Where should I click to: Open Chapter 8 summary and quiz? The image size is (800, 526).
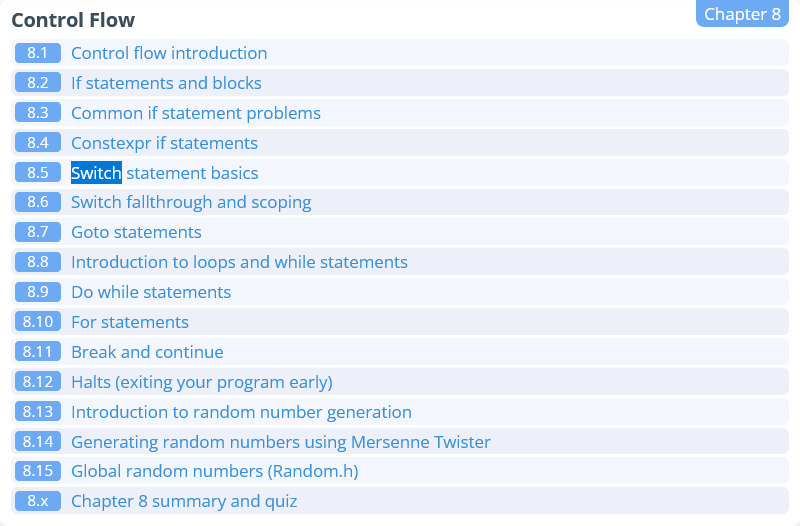(x=184, y=501)
